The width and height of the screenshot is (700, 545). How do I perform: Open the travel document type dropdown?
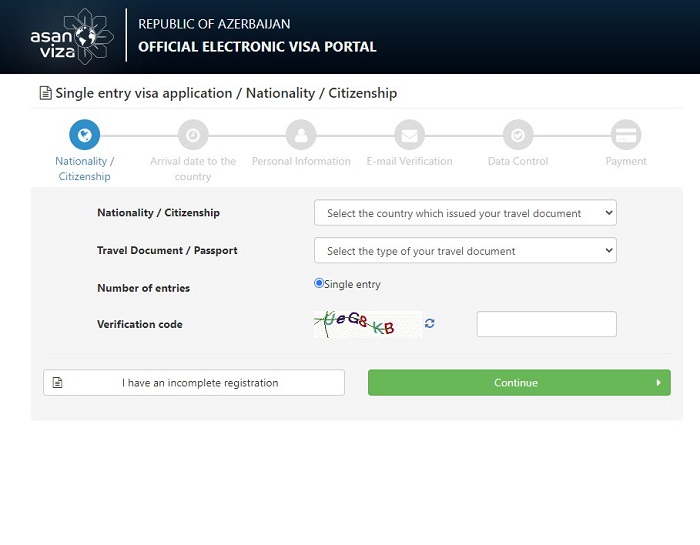pyautogui.click(x=465, y=250)
